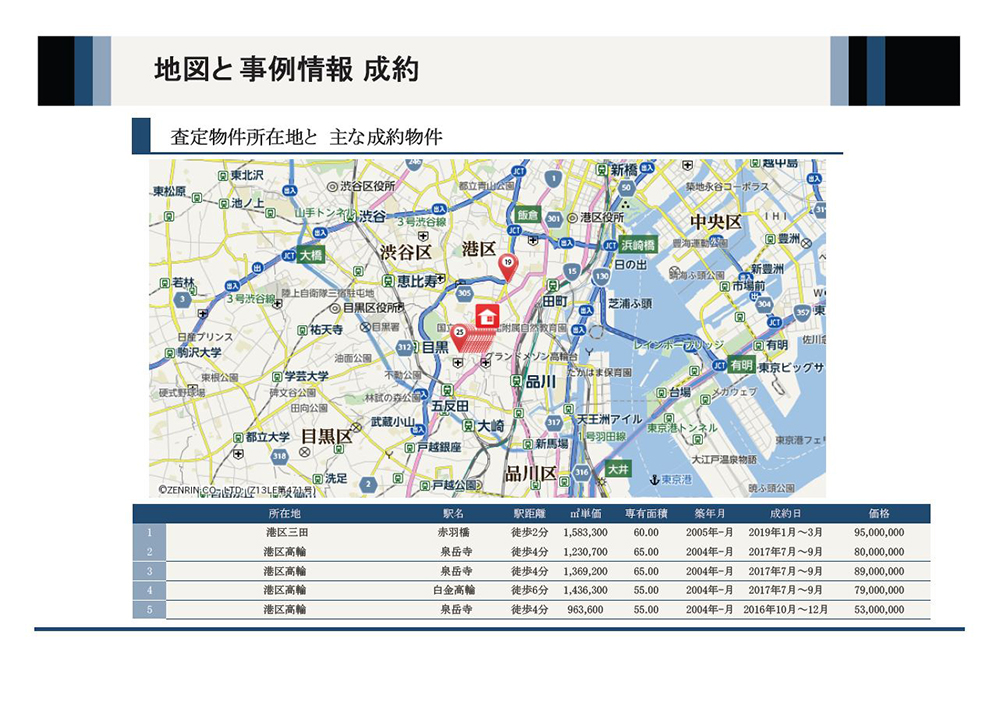The width and height of the screenshot is (1000, 706).
Task: Click the route 305 road shield
Action: pyautogui.click(x=464, y=293)
